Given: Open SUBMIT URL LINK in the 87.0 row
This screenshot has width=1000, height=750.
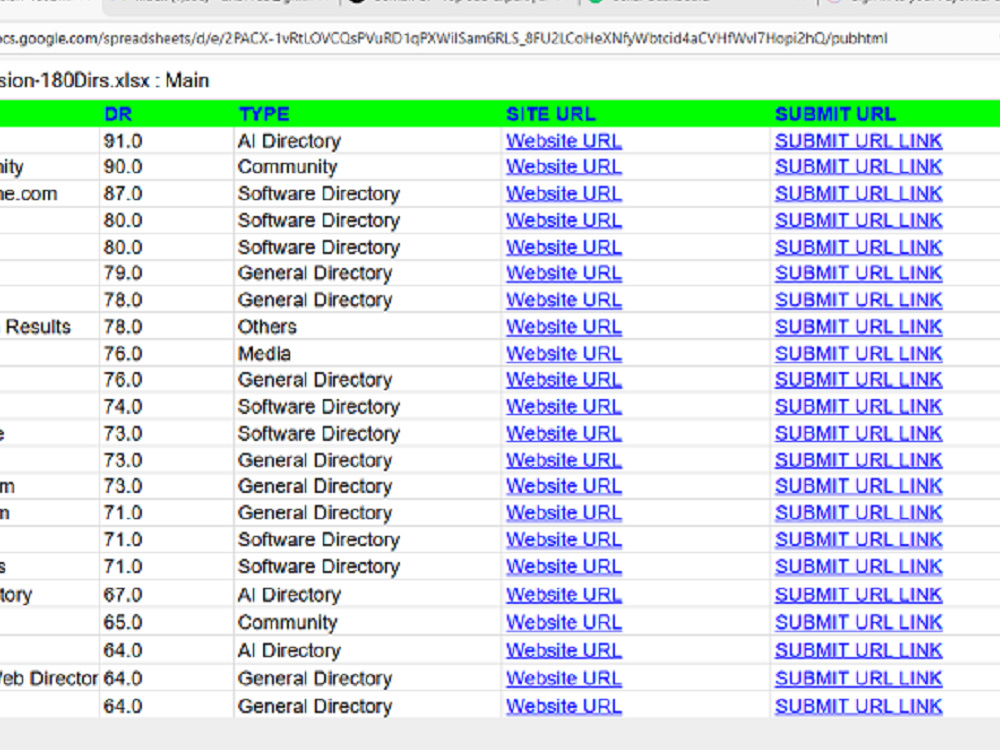Looking at the screenshot, I should [858, 193].
